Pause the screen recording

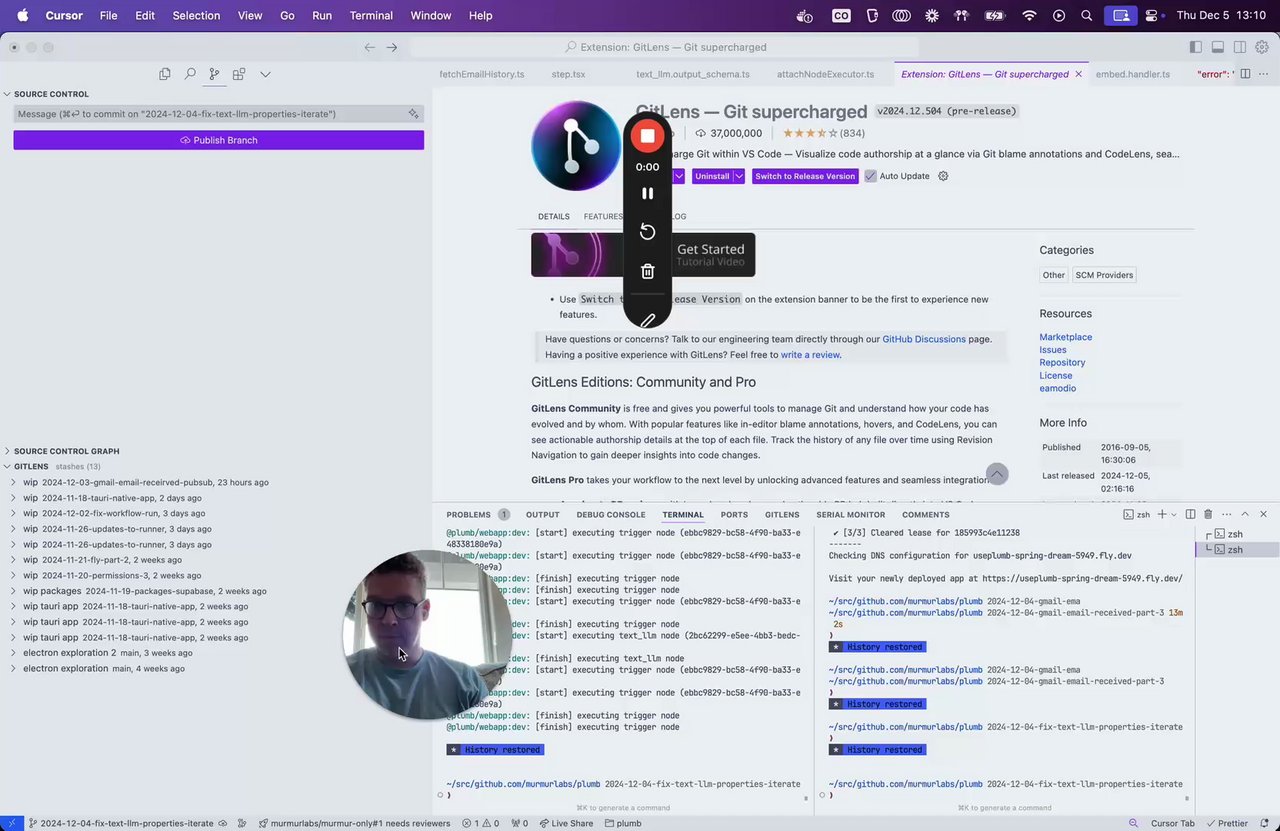pyautogui.click(x=647, y=193)
